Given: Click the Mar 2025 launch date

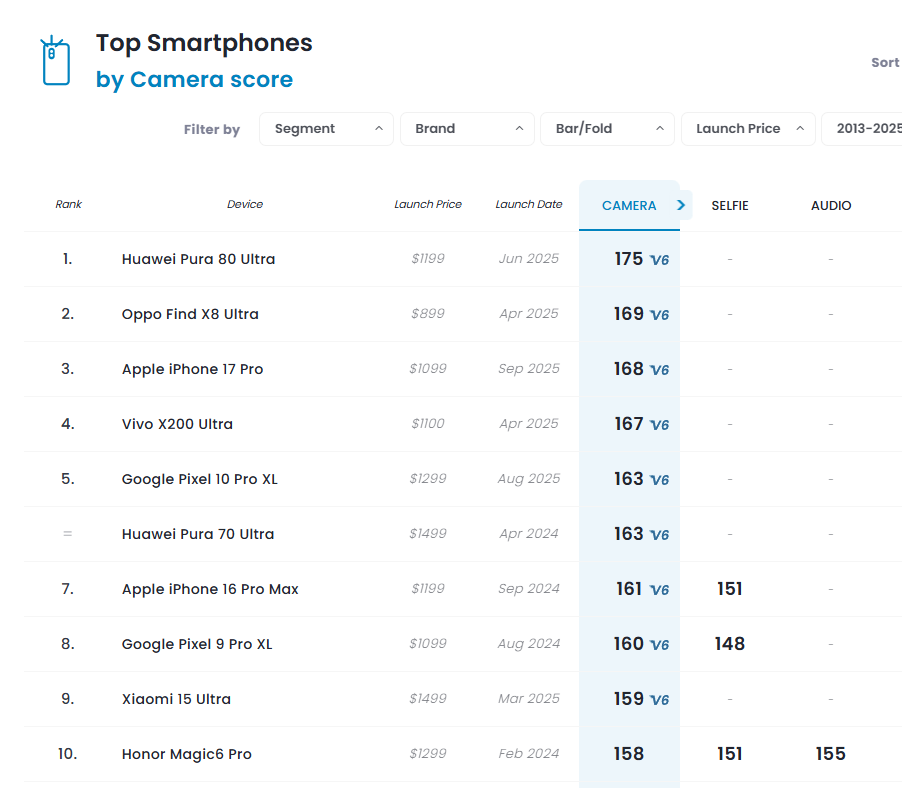Looking at the screenshot, I should (x=529, y=699).
